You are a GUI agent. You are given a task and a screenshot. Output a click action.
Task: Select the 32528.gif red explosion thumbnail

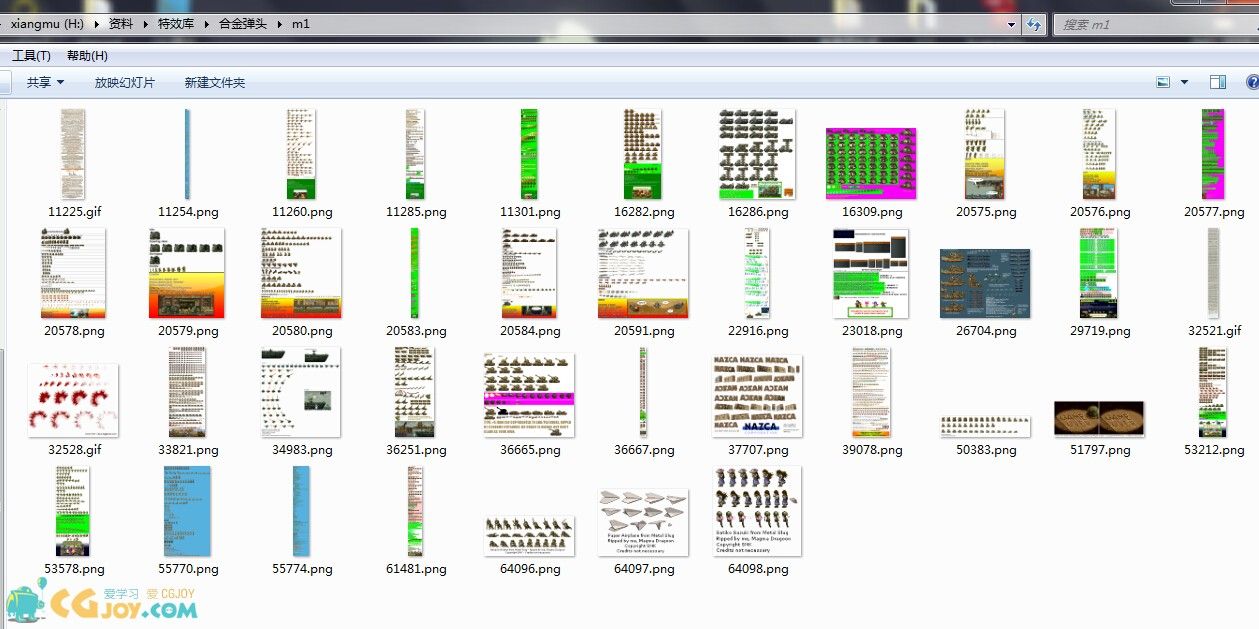74,401
